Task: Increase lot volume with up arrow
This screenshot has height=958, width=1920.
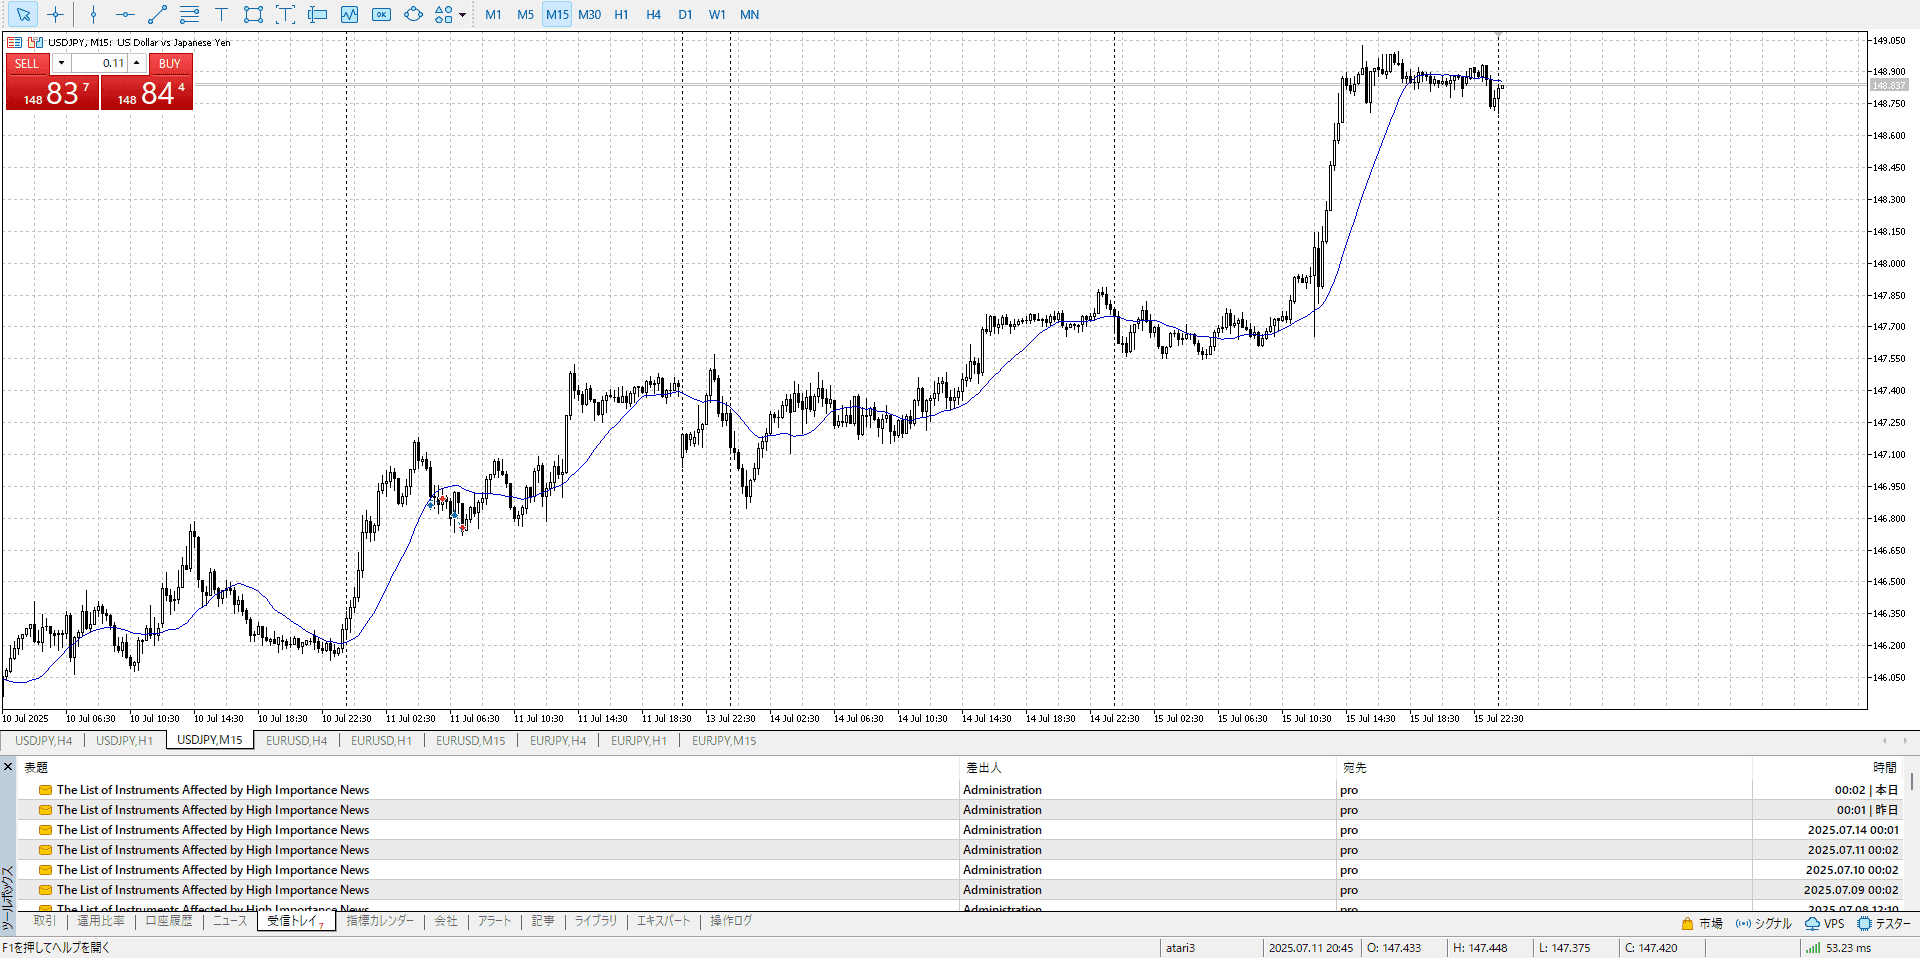Action: pos(137,63)
